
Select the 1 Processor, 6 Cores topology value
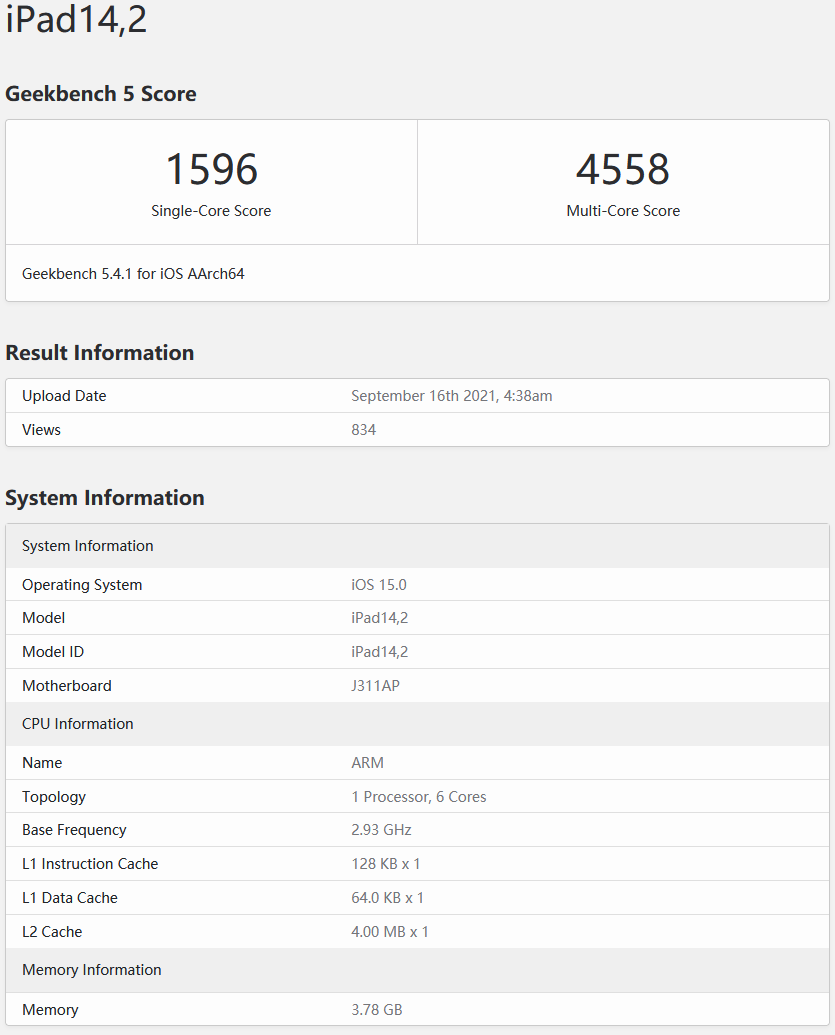pyautogui.click(x=418, y=797)
